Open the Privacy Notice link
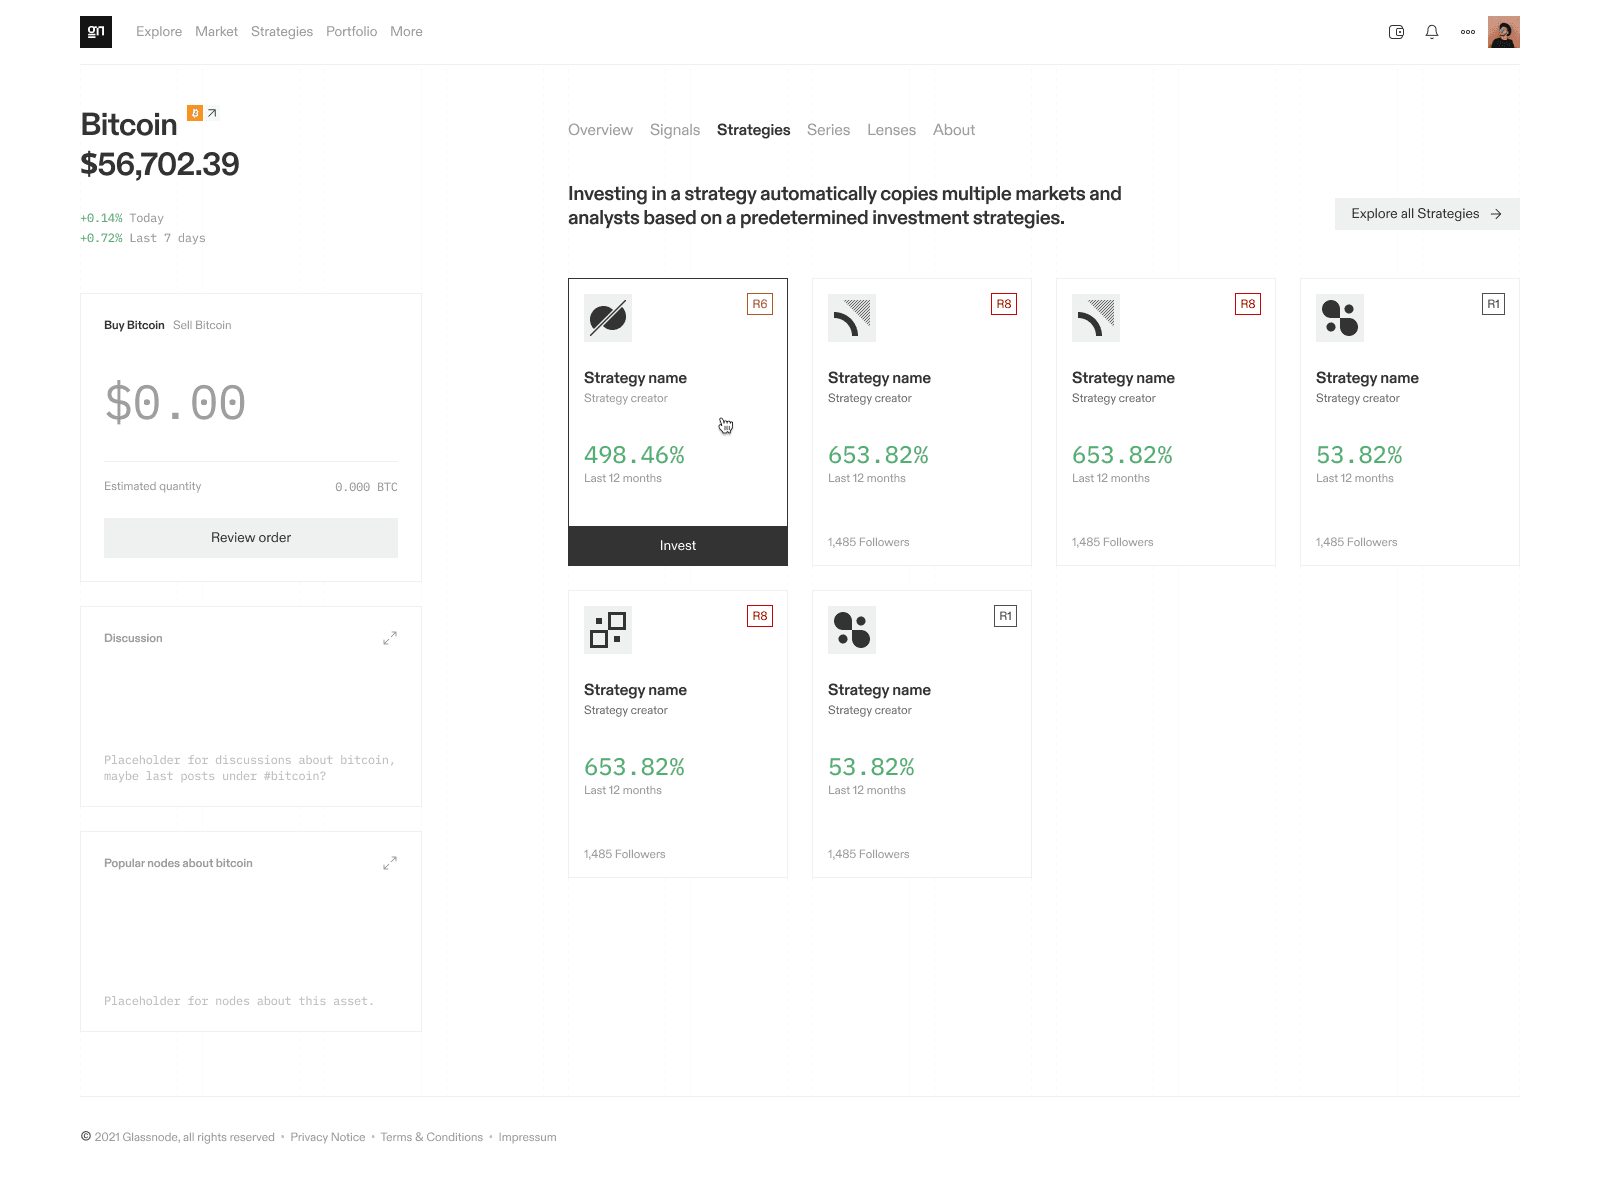 pos(328,1137)
